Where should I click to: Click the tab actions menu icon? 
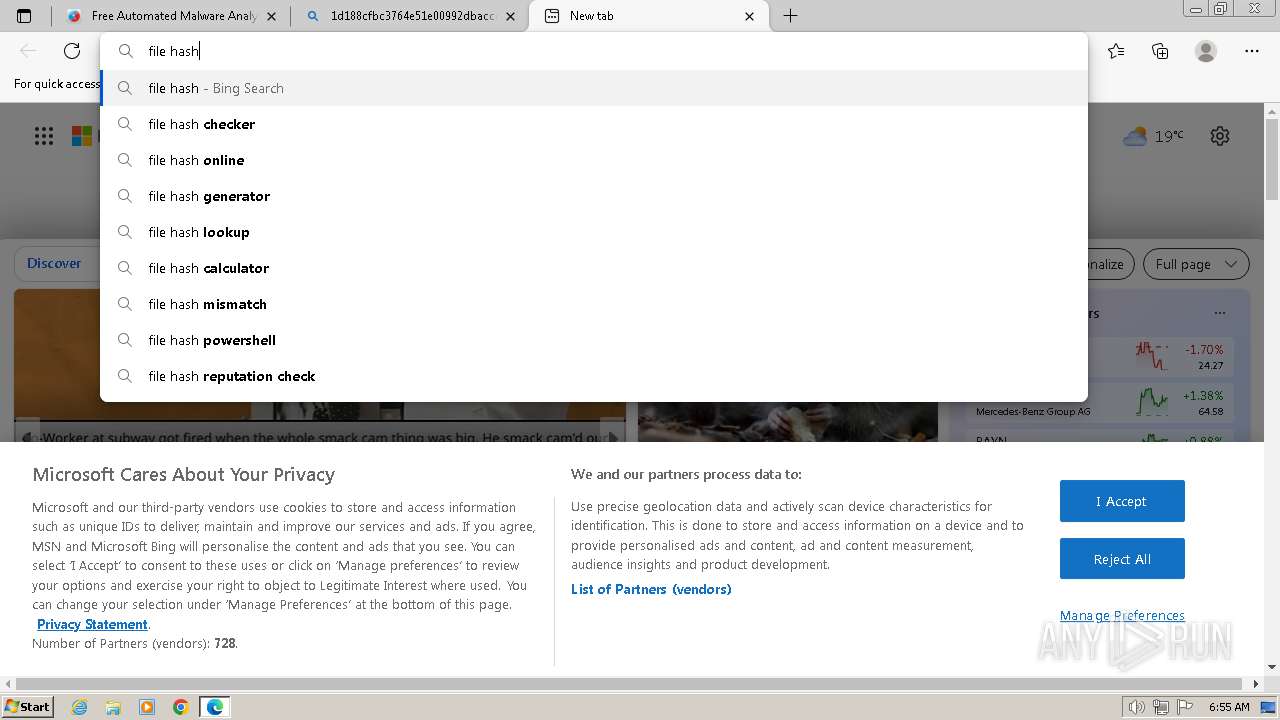click(x=24, y=16)
